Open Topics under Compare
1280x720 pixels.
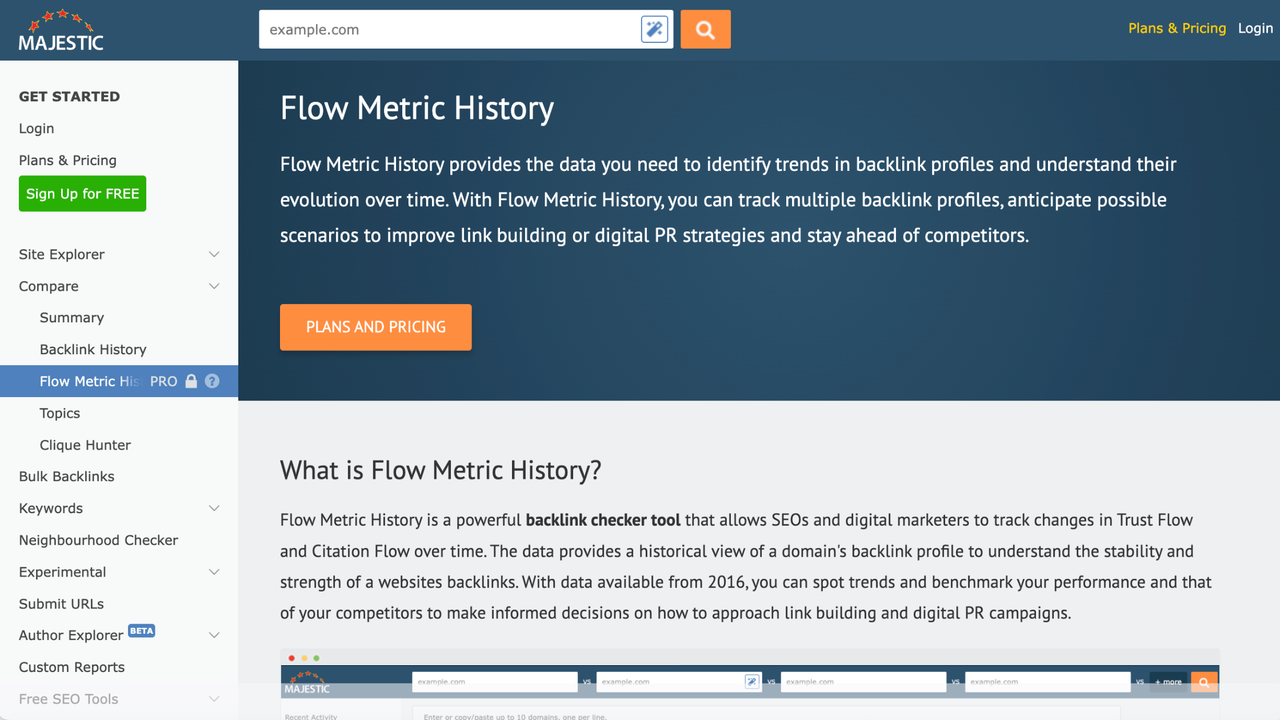[x=60, y=413]
